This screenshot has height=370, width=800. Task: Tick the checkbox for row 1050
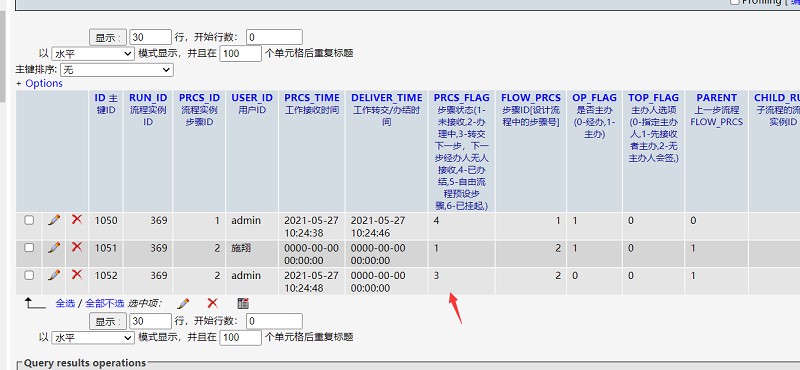29,220
